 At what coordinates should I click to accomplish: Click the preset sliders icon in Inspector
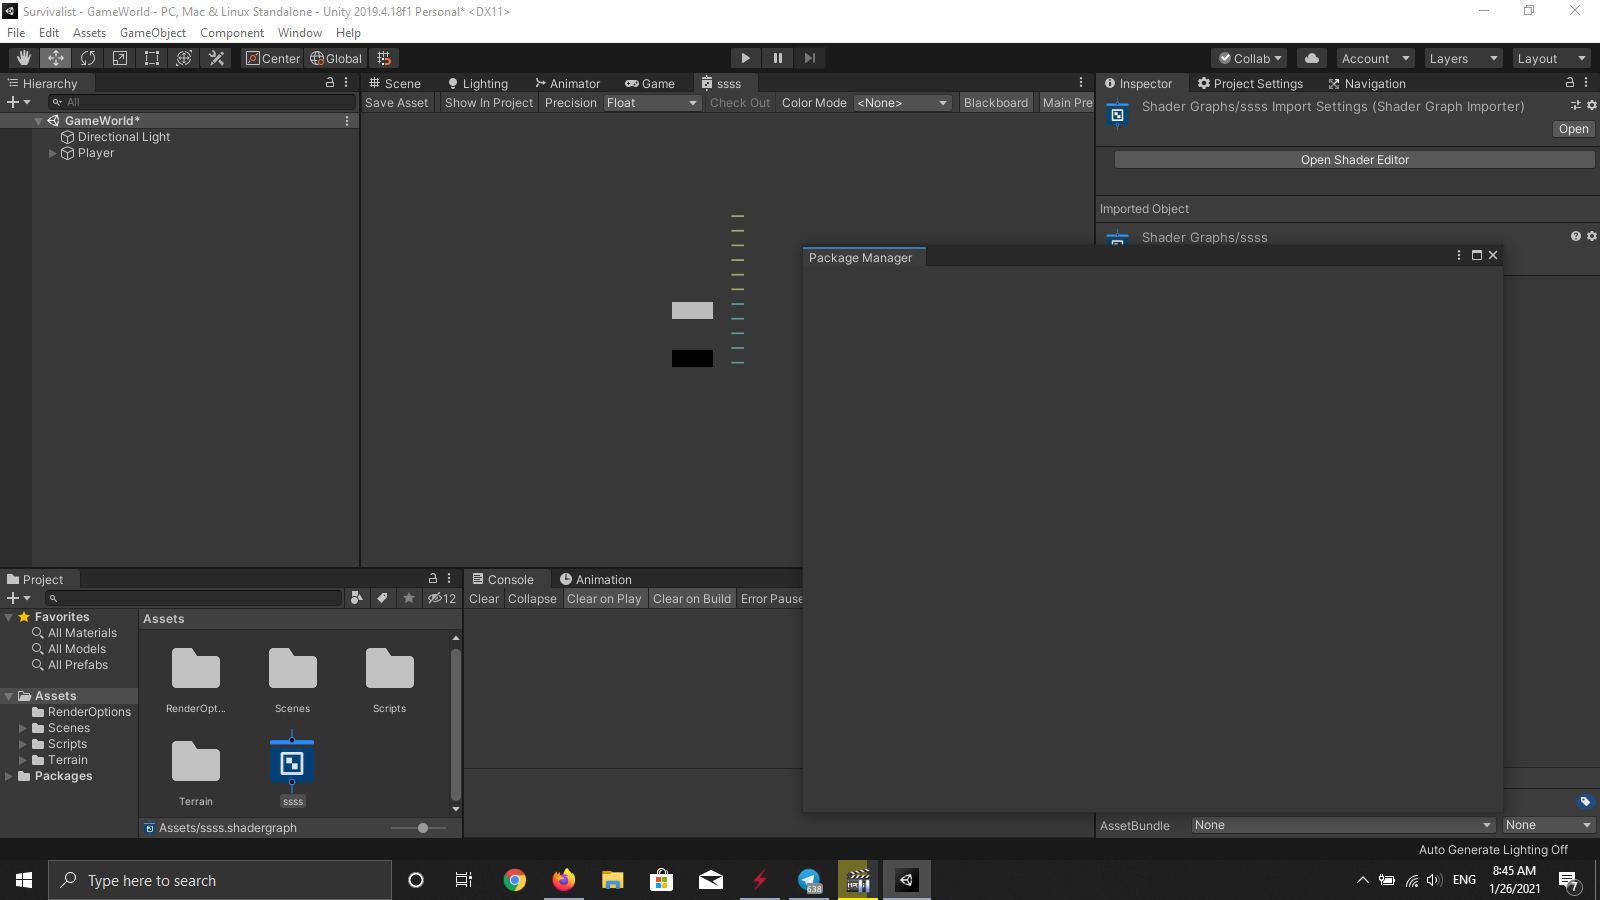pos(1576,105)
